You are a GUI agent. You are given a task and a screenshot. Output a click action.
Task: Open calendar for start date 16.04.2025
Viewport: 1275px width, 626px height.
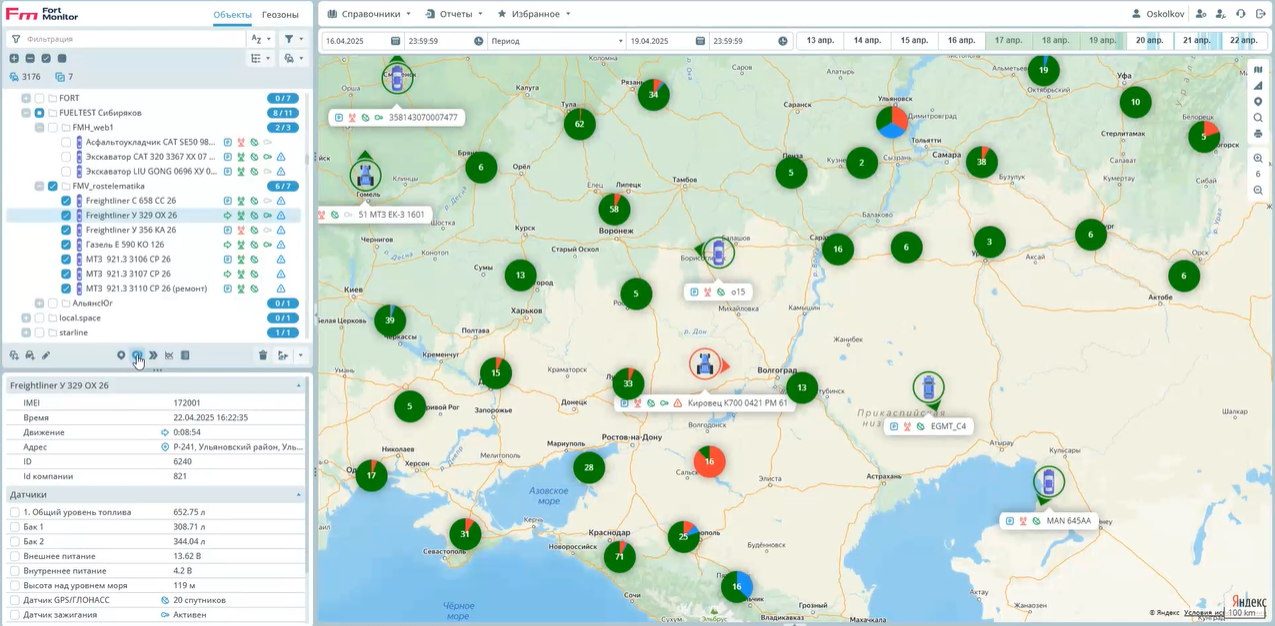[396, 41]
